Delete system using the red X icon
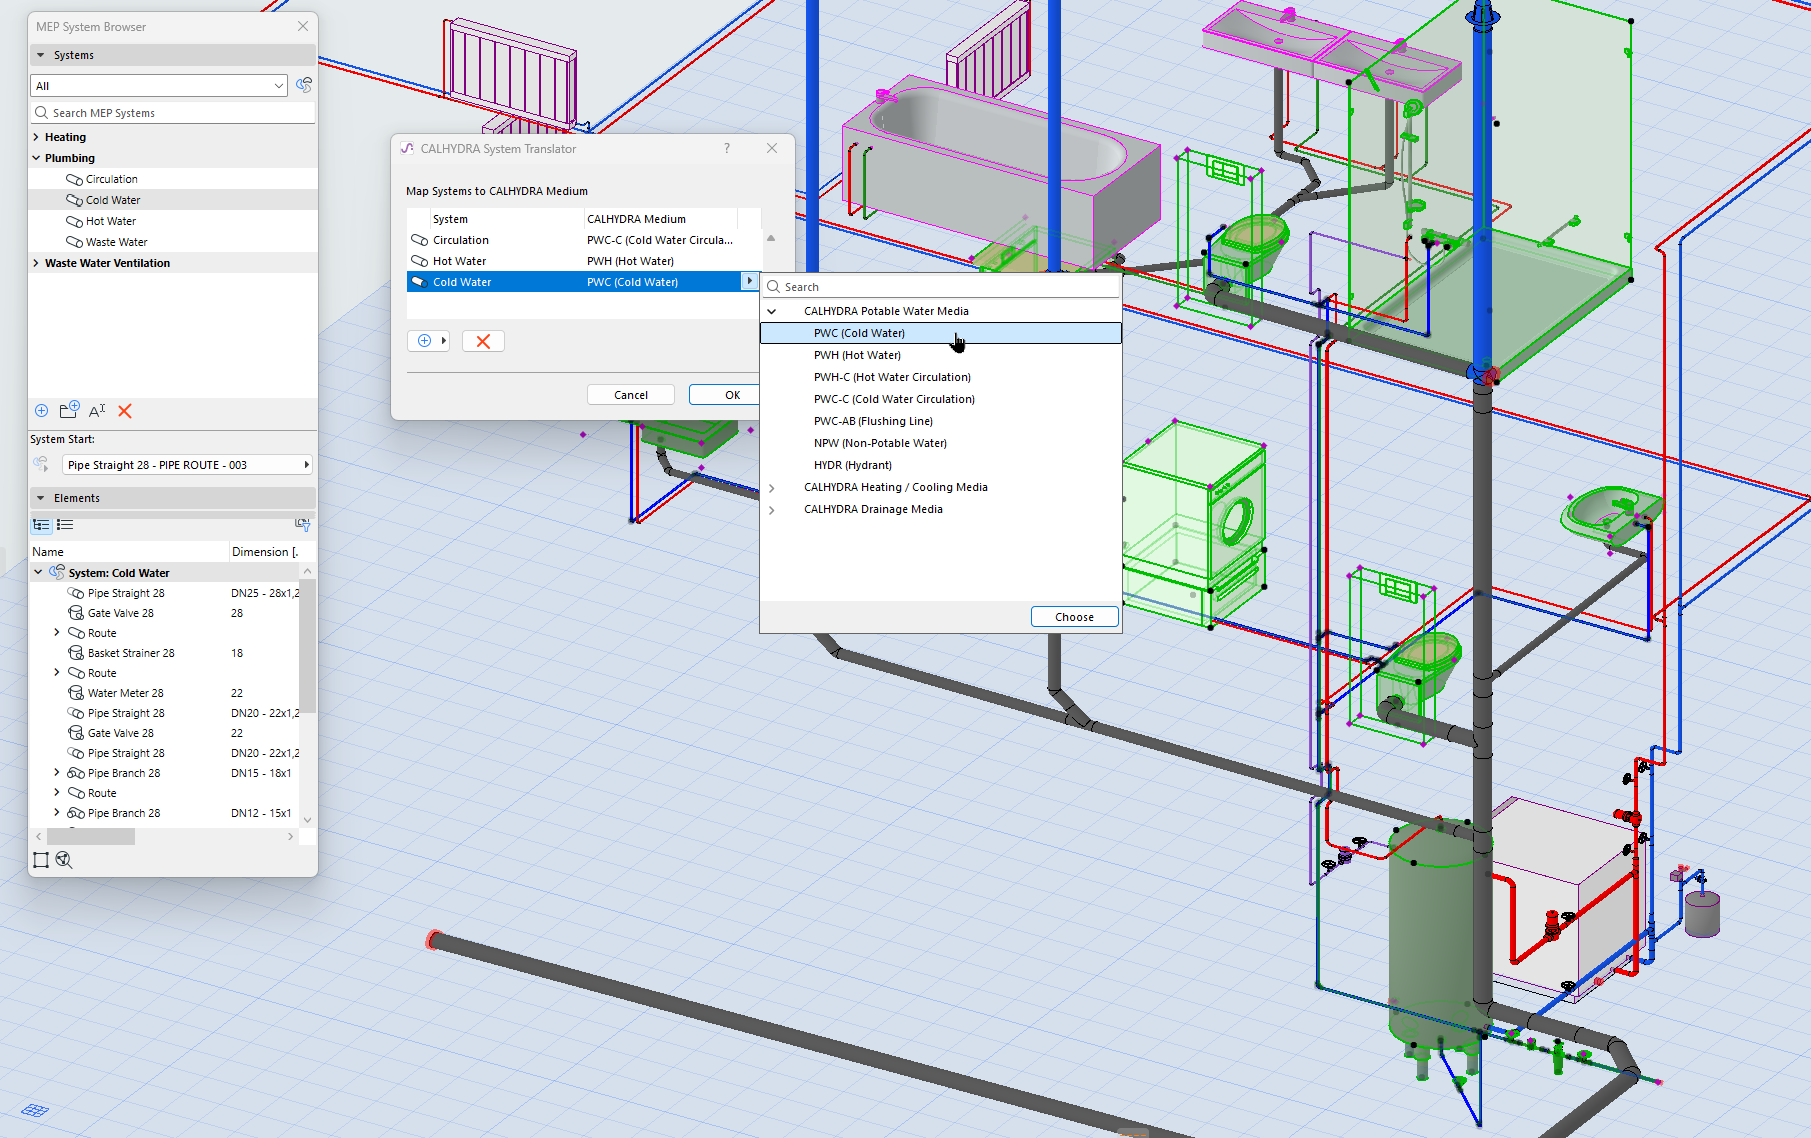 click(125, 411)
